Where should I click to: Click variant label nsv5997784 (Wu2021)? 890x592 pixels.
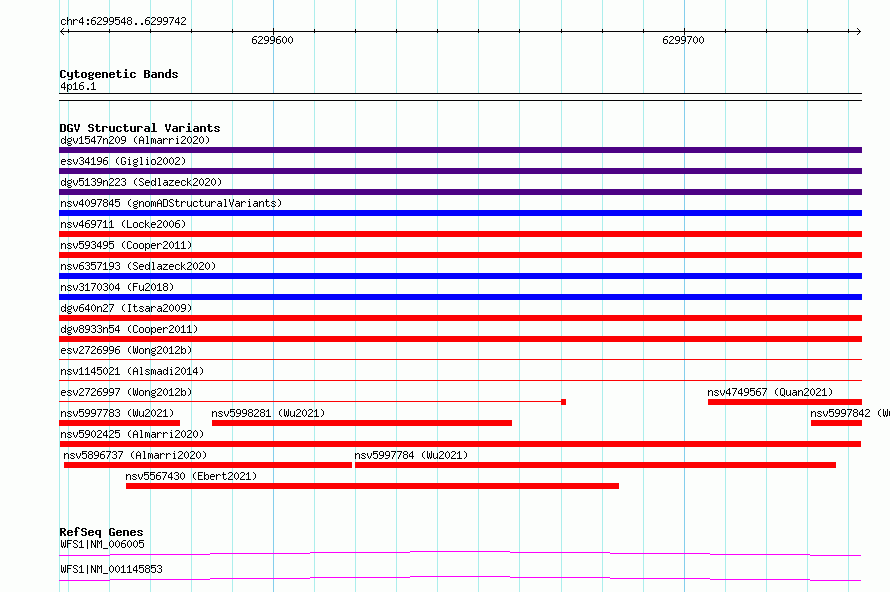point(411,455)
